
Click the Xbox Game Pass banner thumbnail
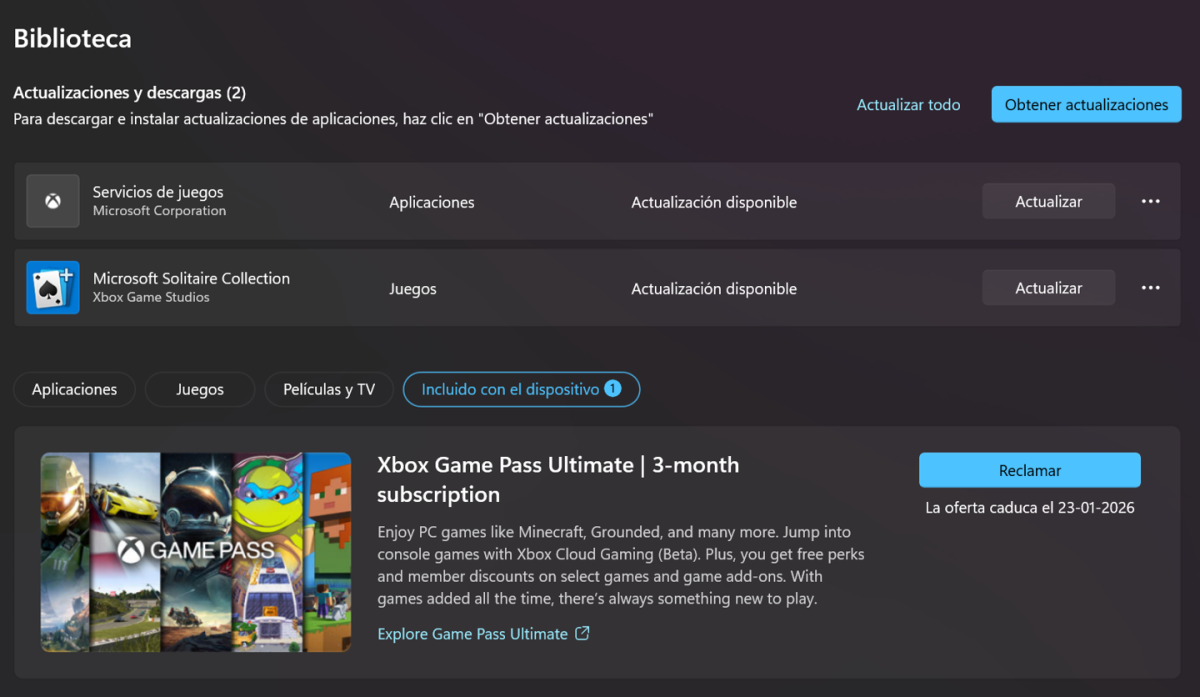196,552
